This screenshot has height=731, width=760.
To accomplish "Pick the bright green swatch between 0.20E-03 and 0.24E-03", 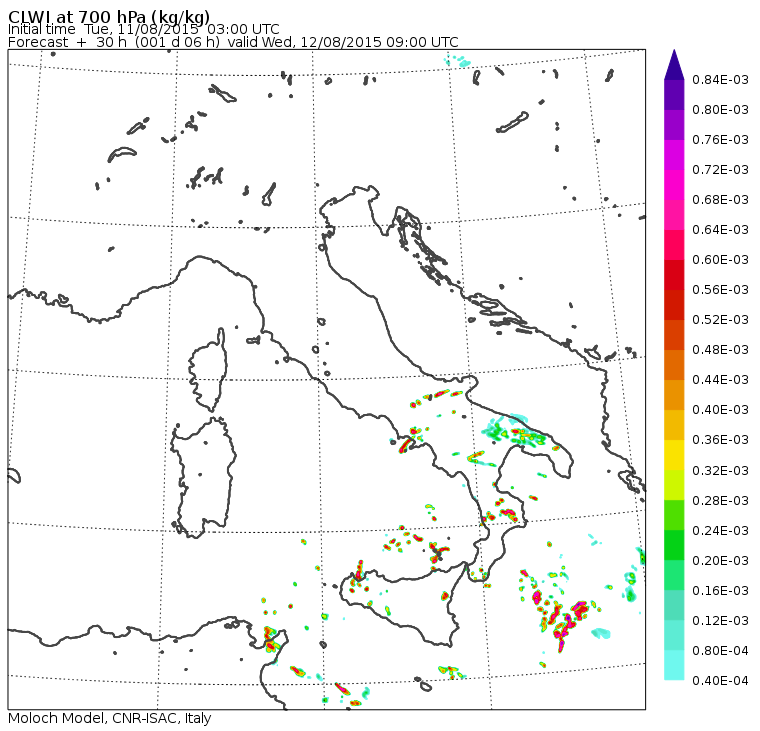I will 674,545.
